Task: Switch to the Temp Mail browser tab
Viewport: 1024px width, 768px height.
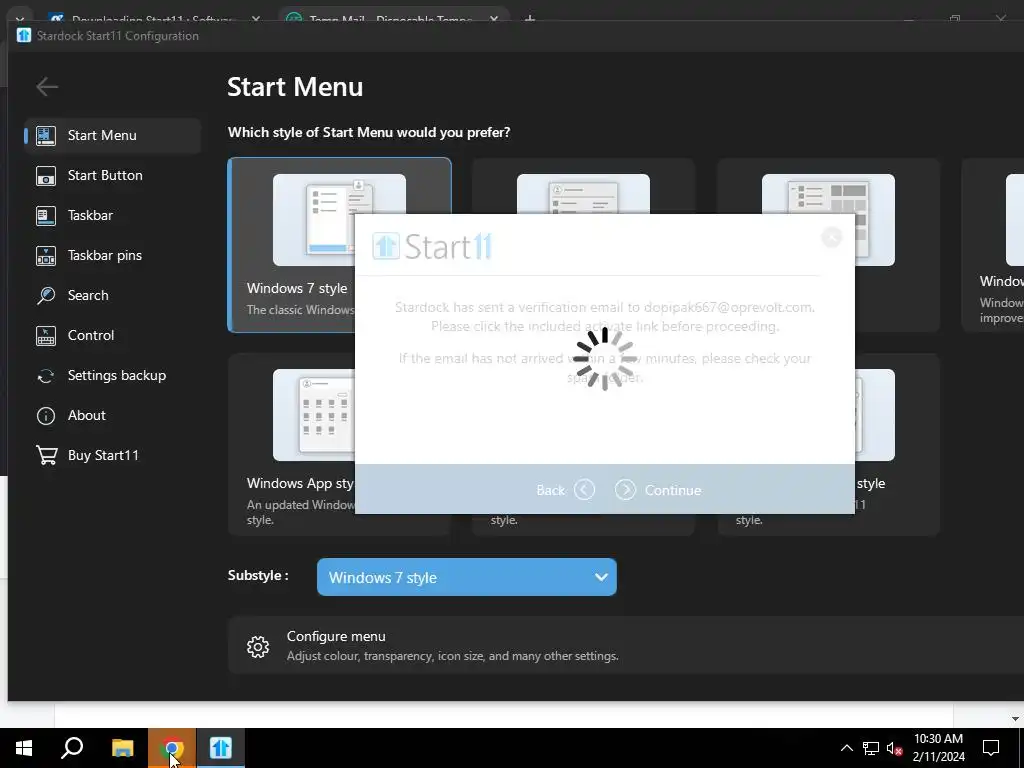Action: (394, 18)
